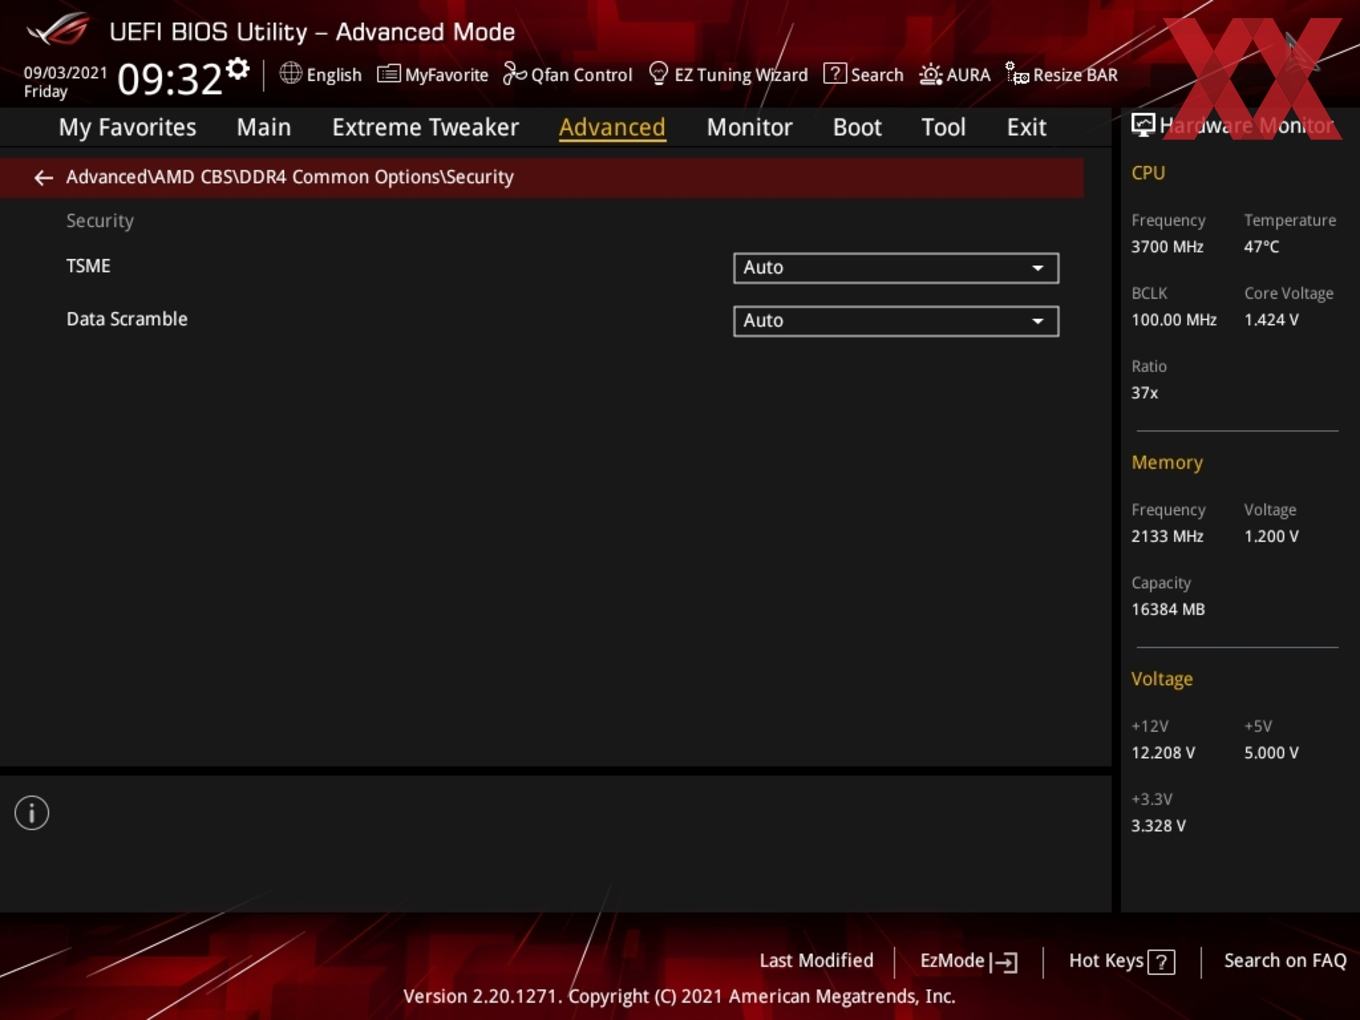Screen dimensions: 1360x1020
Task: Open the clock settings gear icon
Action: tap(238, 68)
